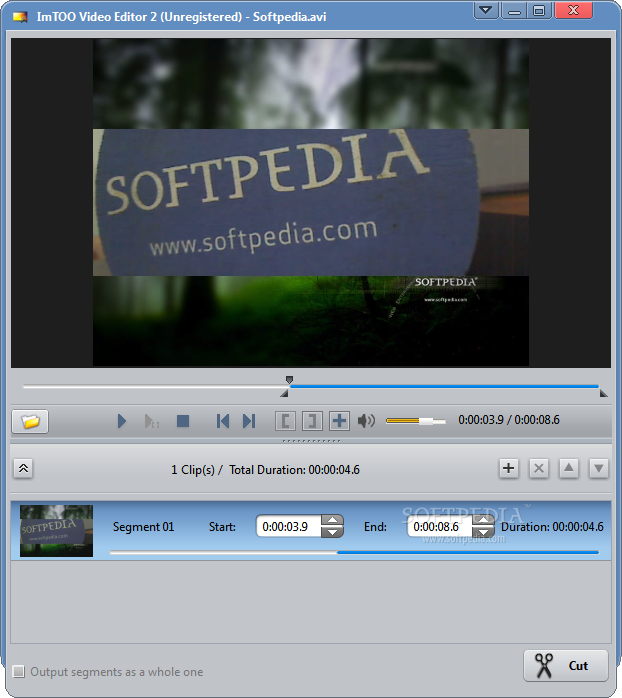Delete the selected clip with X button

point(539,468)
